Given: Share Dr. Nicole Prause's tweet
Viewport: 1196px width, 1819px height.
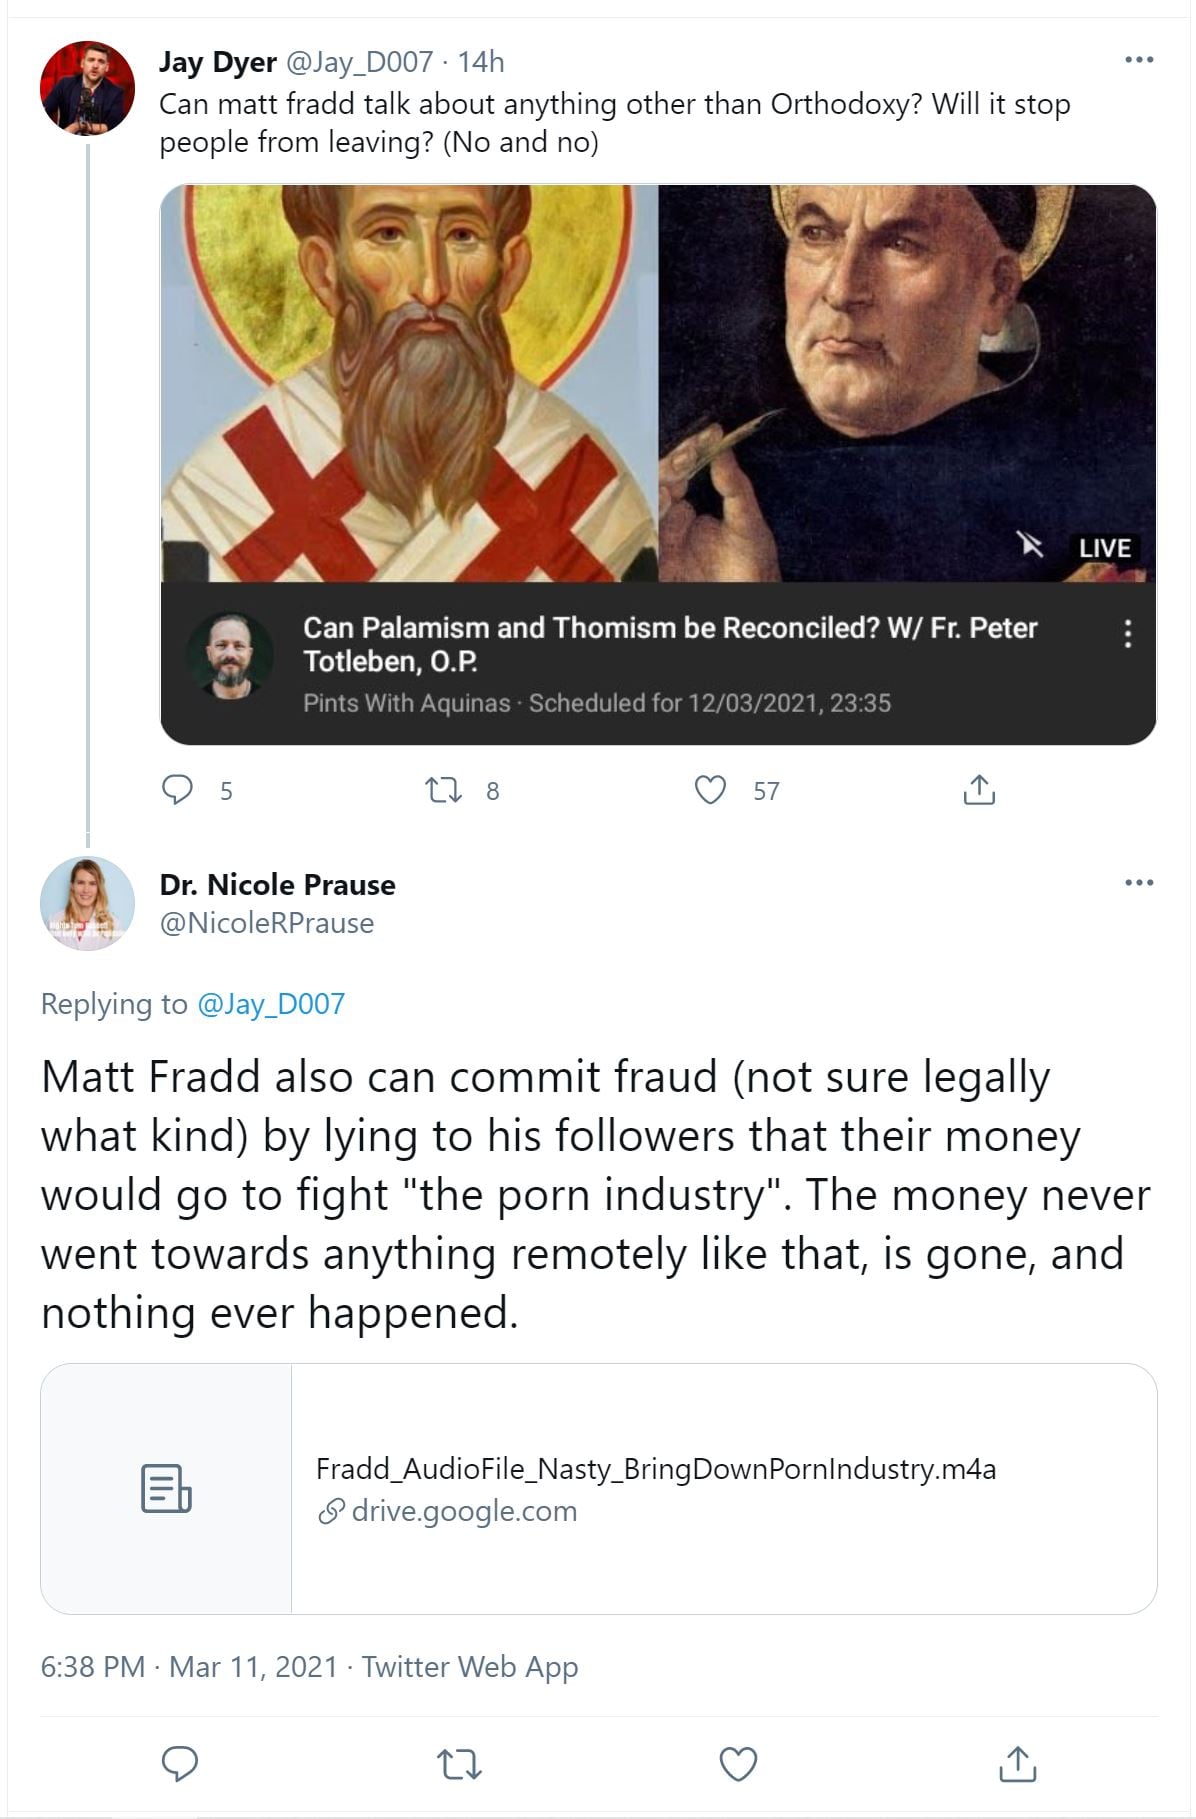Looking at the screenshot, I should tap(1017, 1764).
